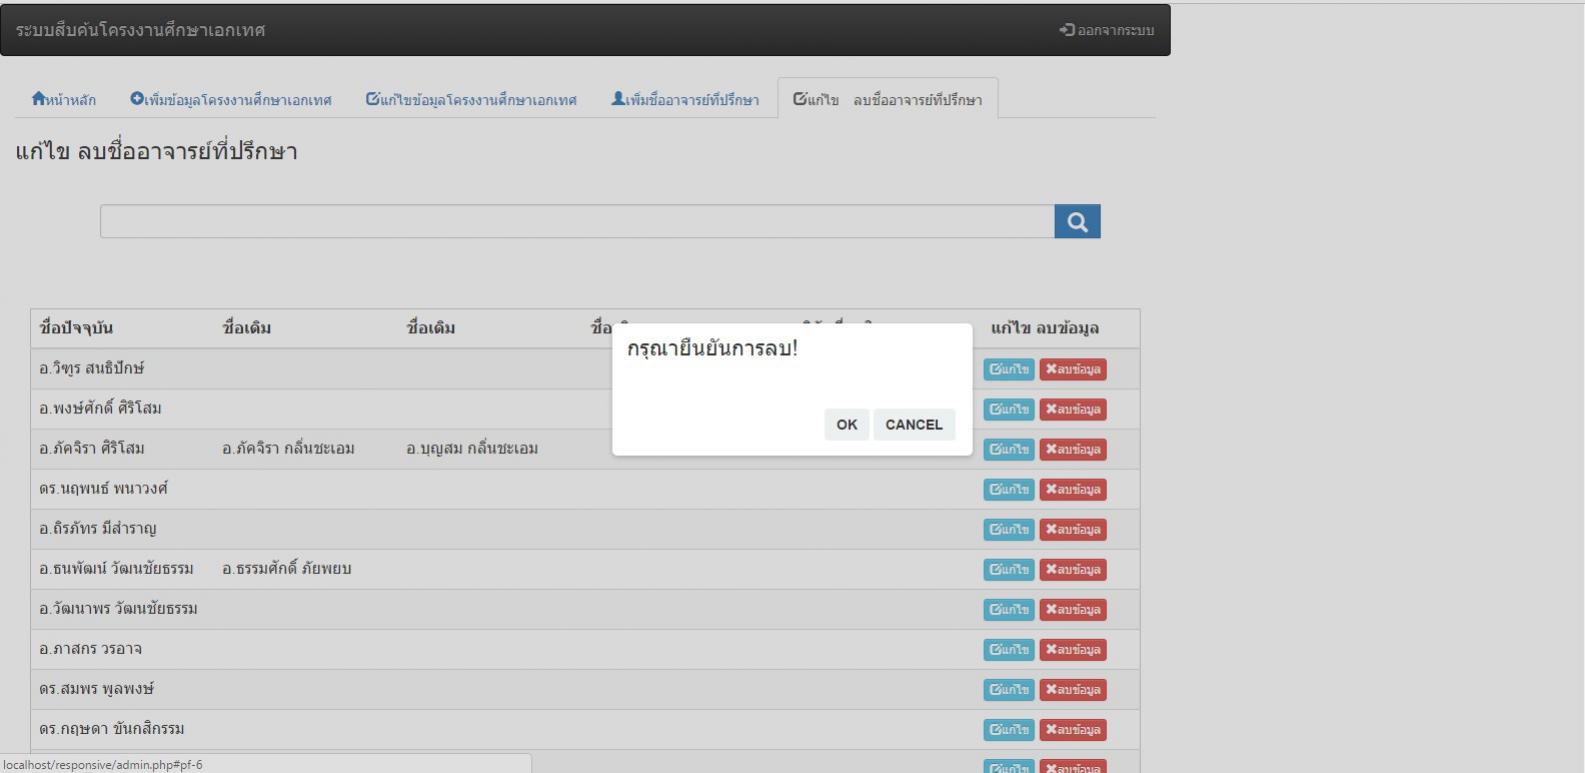The height and width of the screenshot is (773, 1585).
Task: Click the name อ.วิฑูร สนธิปักษ์
Action: (x=92, y=368)
